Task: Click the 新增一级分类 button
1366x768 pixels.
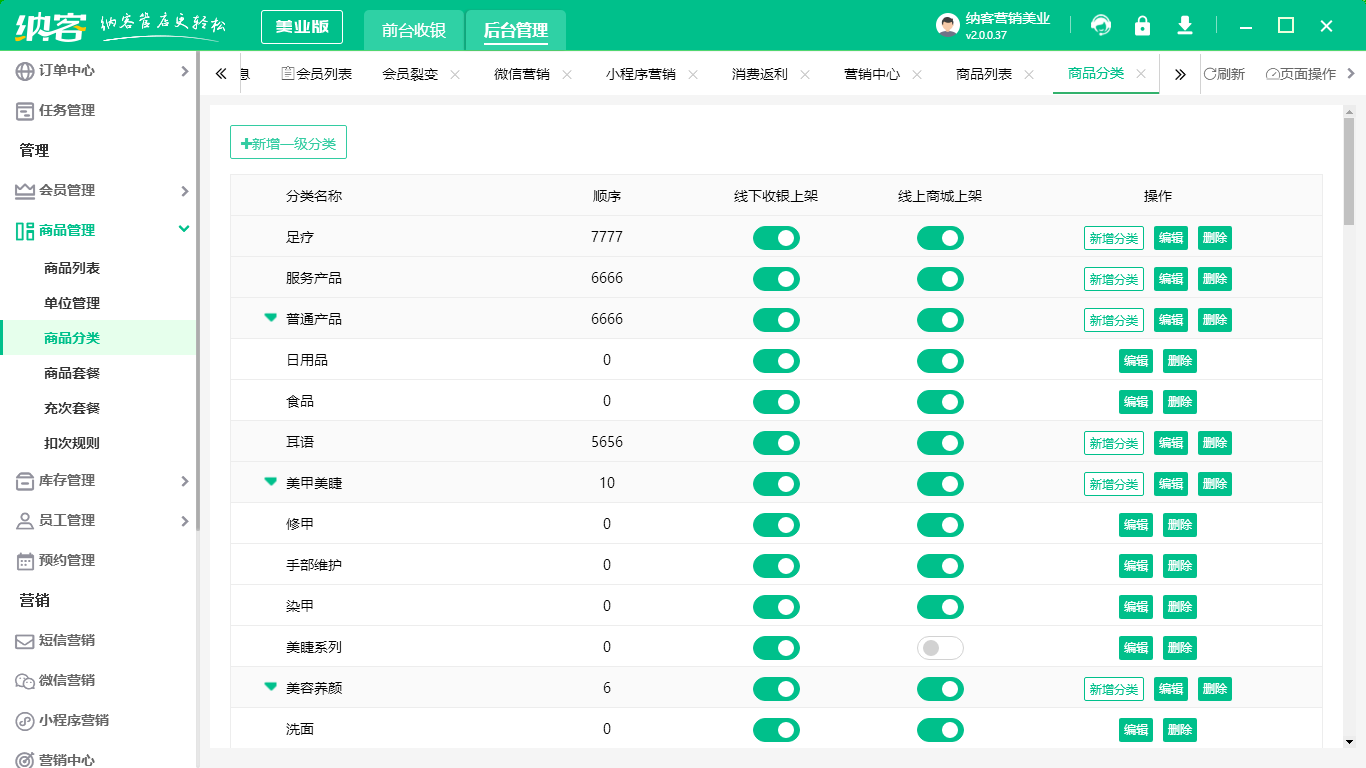Action: coord(288,143)
